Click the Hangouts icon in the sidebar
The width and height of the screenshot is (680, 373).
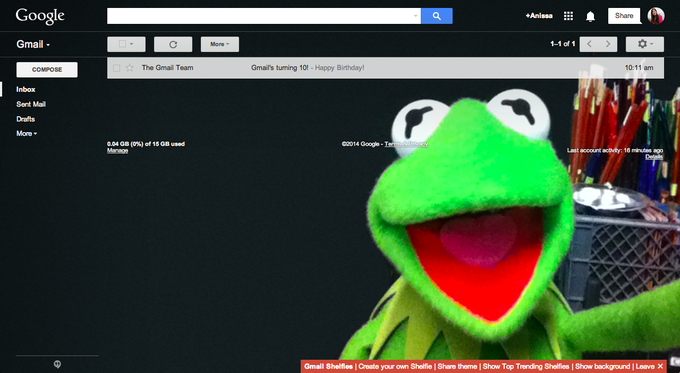click(x=57, y=364)
